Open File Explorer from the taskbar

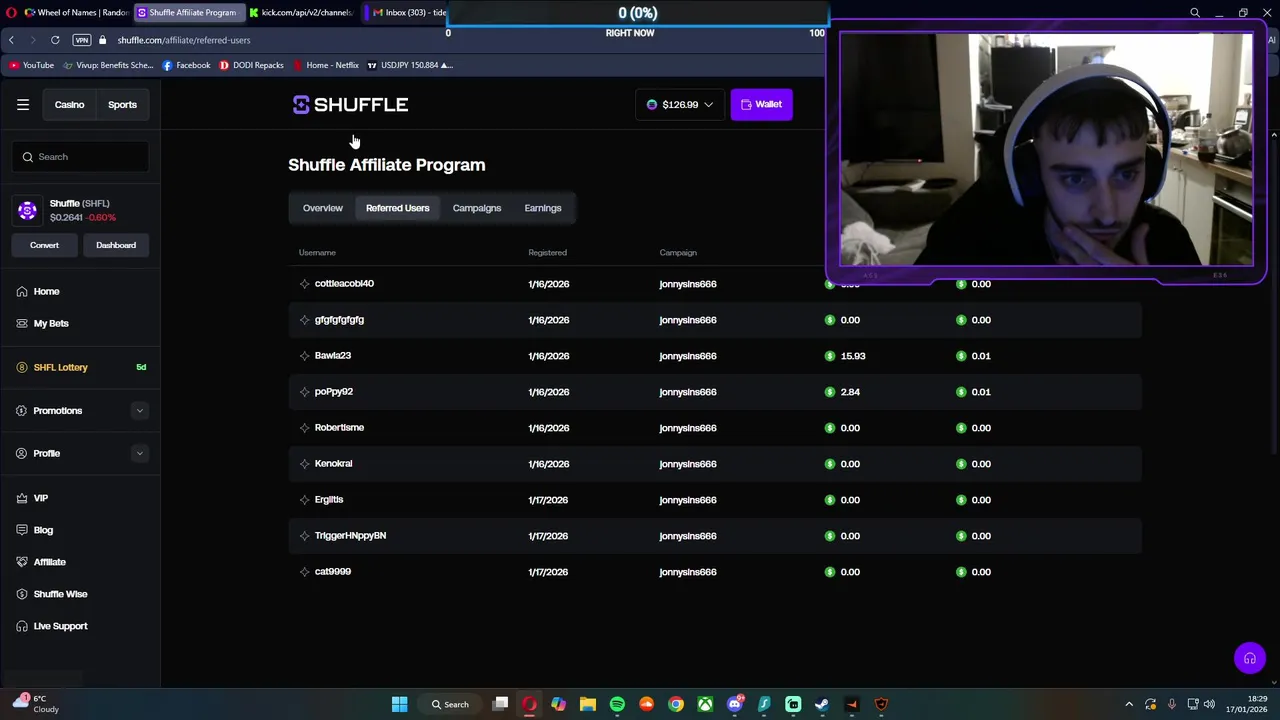588,704
